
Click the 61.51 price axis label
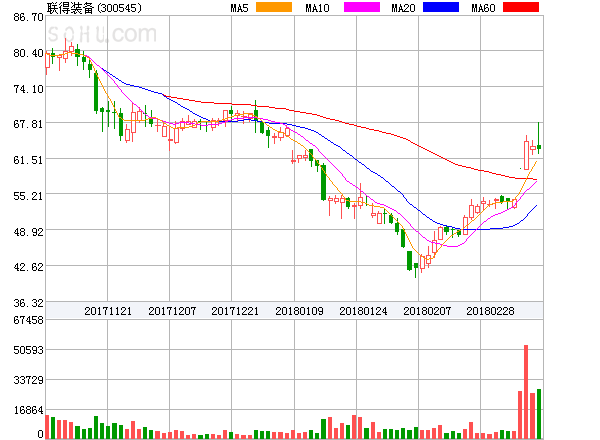28,160
